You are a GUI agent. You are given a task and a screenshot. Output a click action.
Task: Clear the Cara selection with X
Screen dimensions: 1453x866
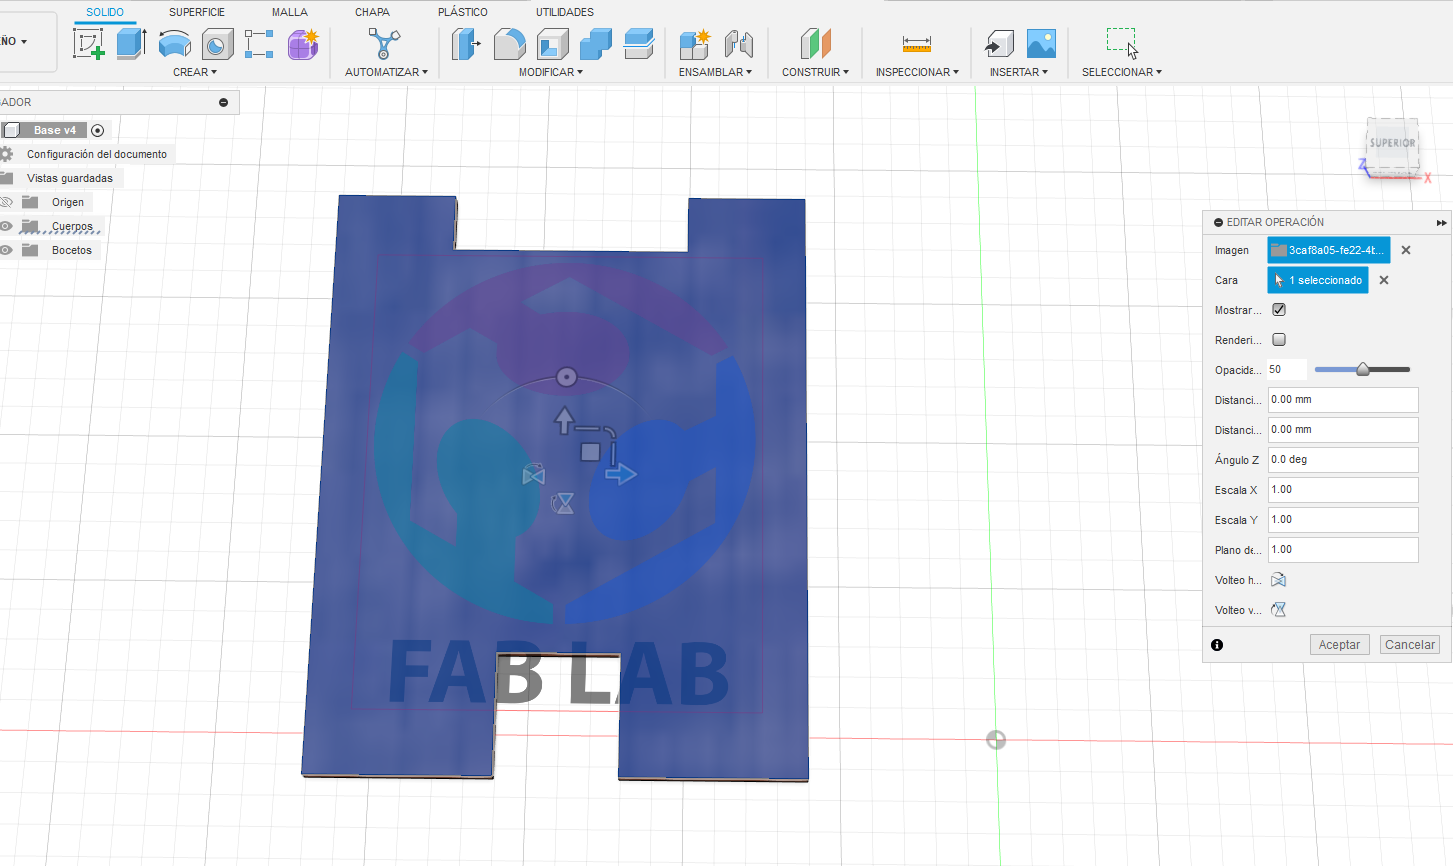[1384, 280]
